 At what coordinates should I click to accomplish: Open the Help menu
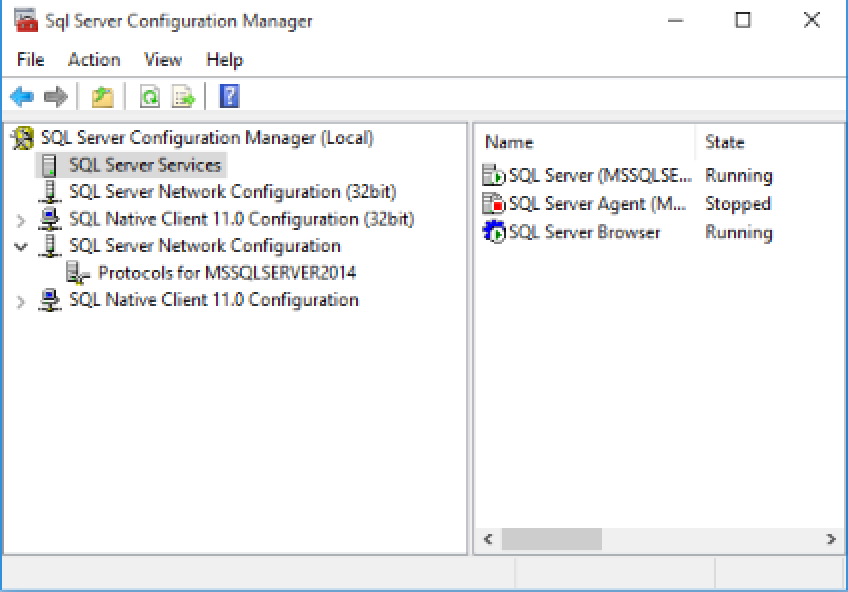224,59
